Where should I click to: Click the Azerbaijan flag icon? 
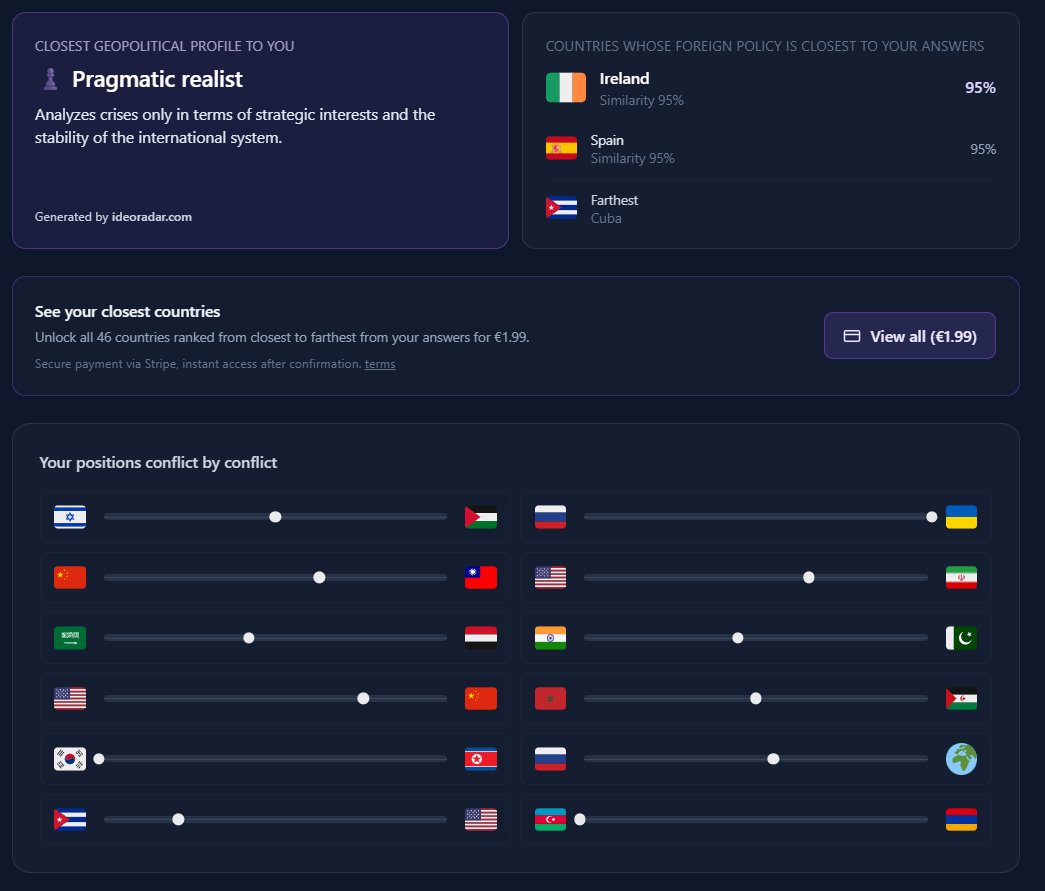(x=550, y=819)
